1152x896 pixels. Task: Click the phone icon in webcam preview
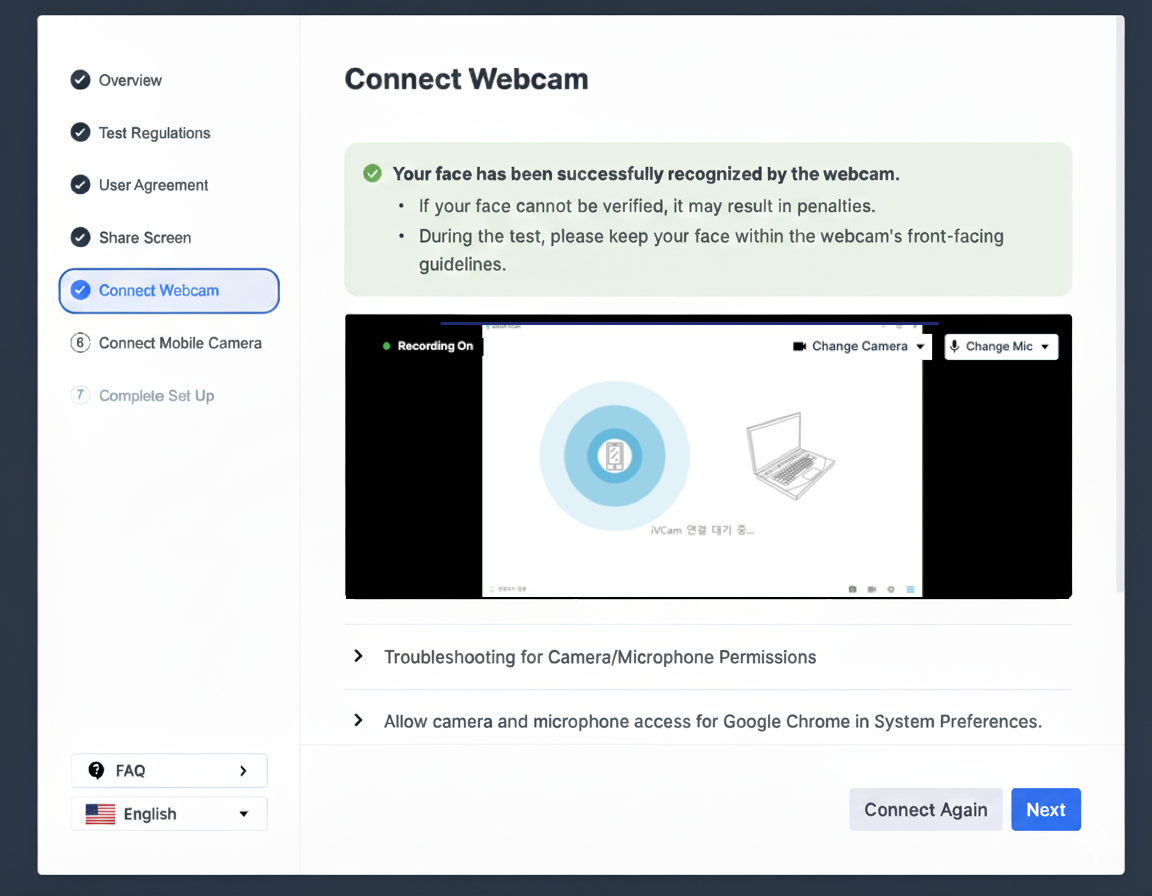pyautogui.click(x=614, y=456)
